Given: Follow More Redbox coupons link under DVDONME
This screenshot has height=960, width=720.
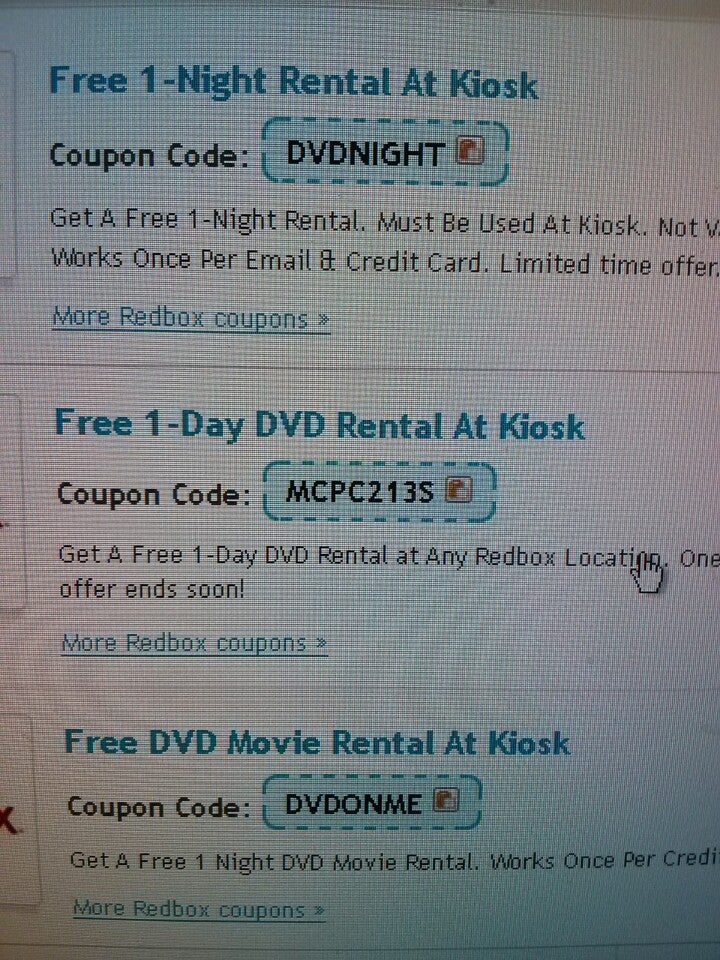Looking at the screenshot, I should (198, 909).
